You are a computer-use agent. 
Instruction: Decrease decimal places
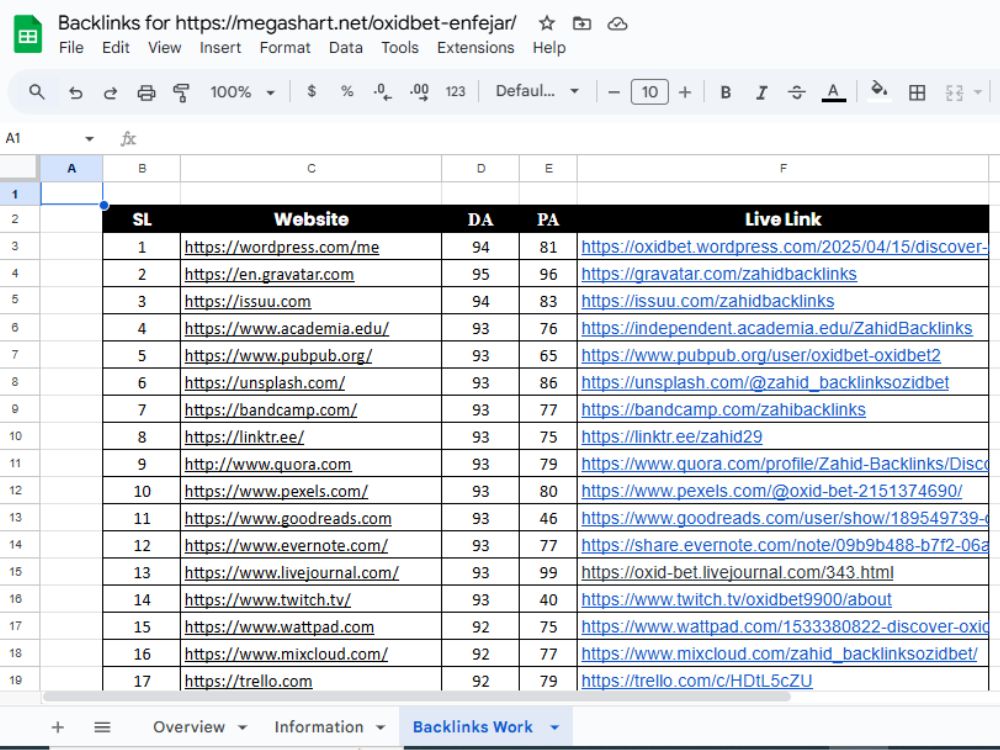coord(382,92)
